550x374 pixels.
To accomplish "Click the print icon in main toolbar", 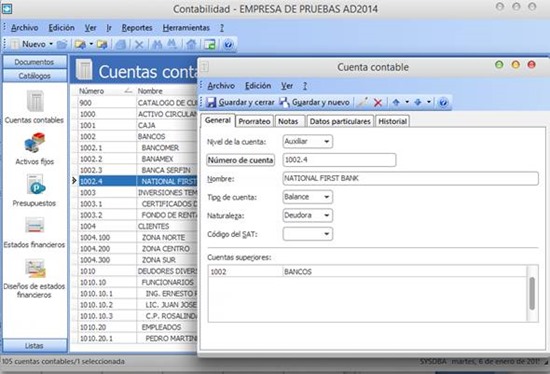I will tap(121, 45).
